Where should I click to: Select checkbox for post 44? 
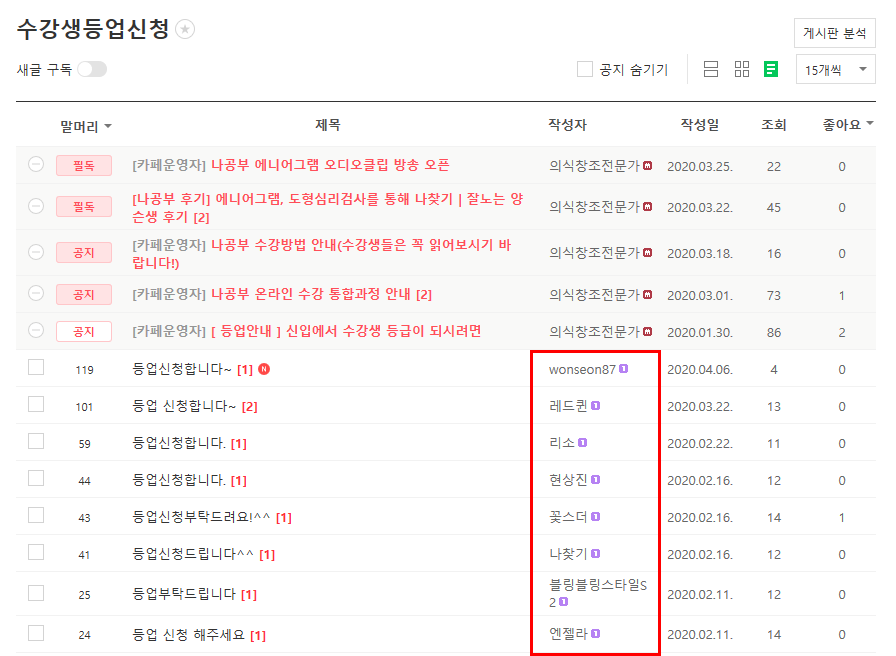pyautogui.click(x=36, y=478)
